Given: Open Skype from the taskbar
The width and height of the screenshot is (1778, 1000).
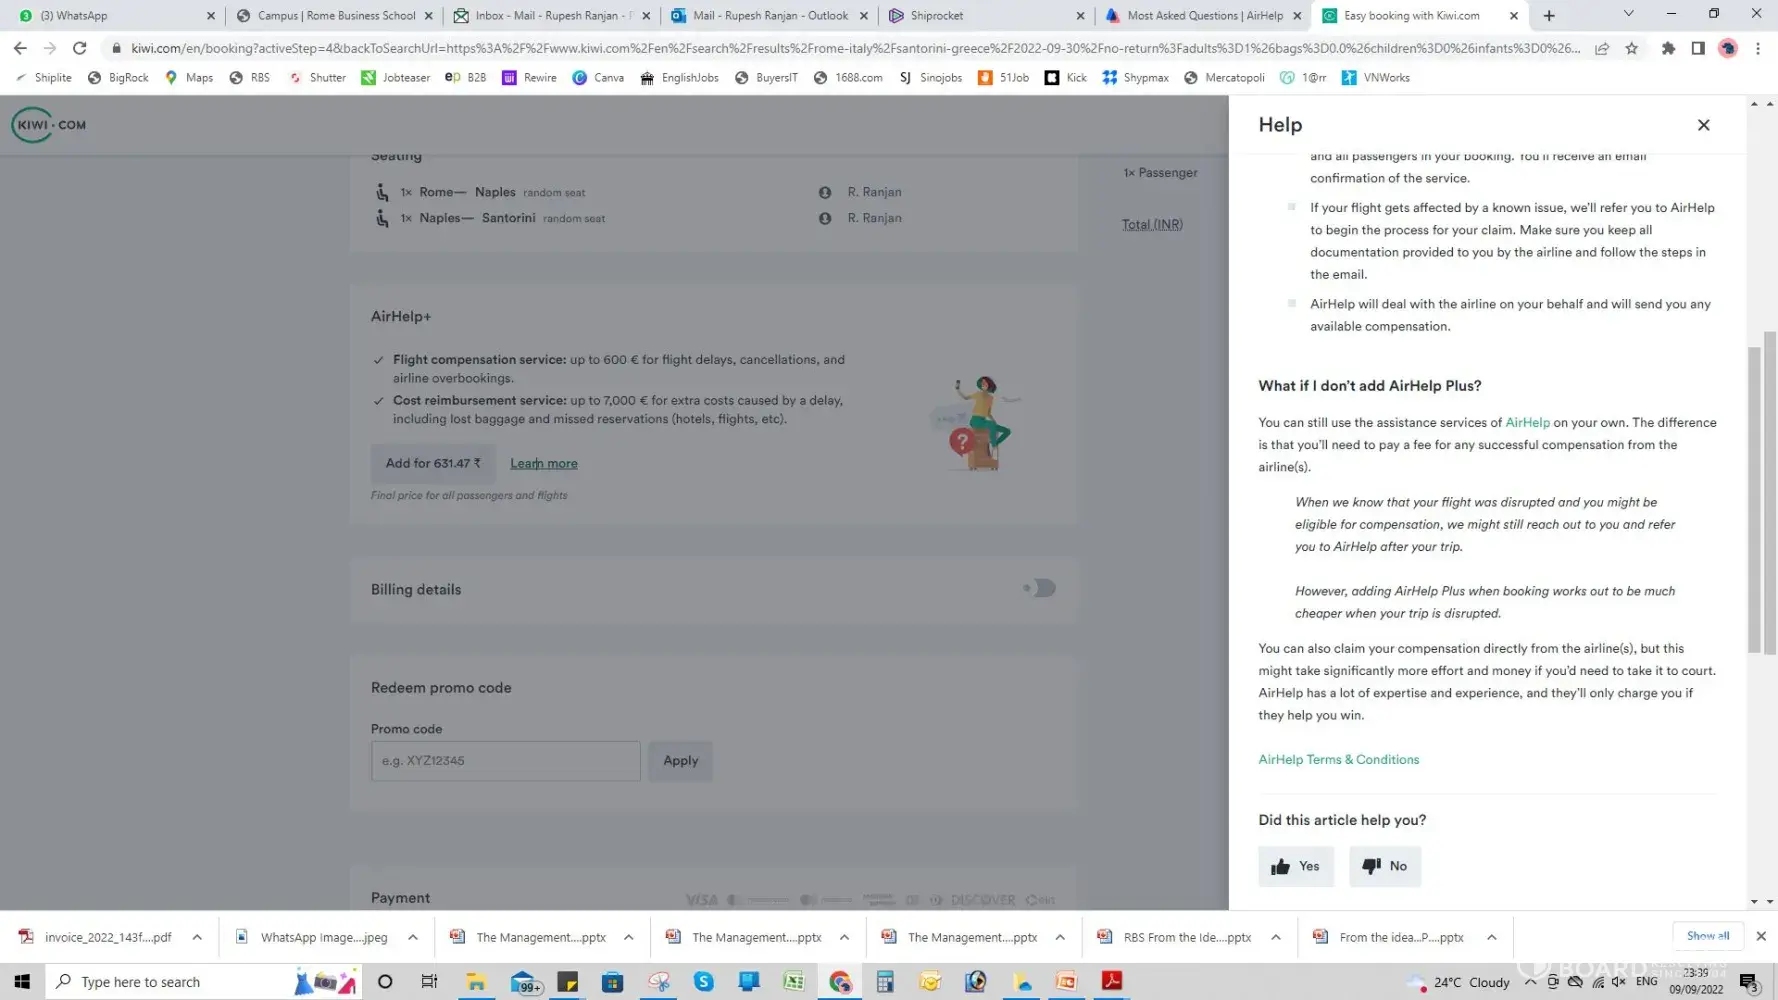Looking at the screenshot, I should point(704,982).
